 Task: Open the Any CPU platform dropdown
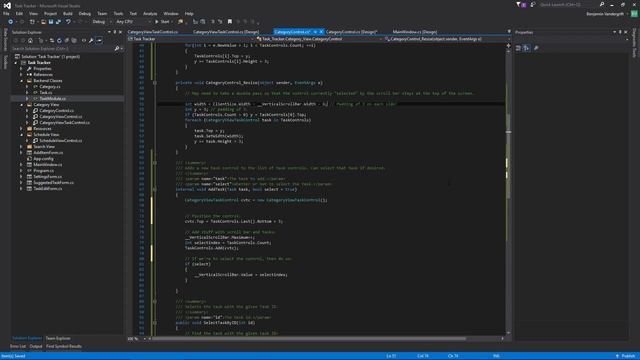133,22
